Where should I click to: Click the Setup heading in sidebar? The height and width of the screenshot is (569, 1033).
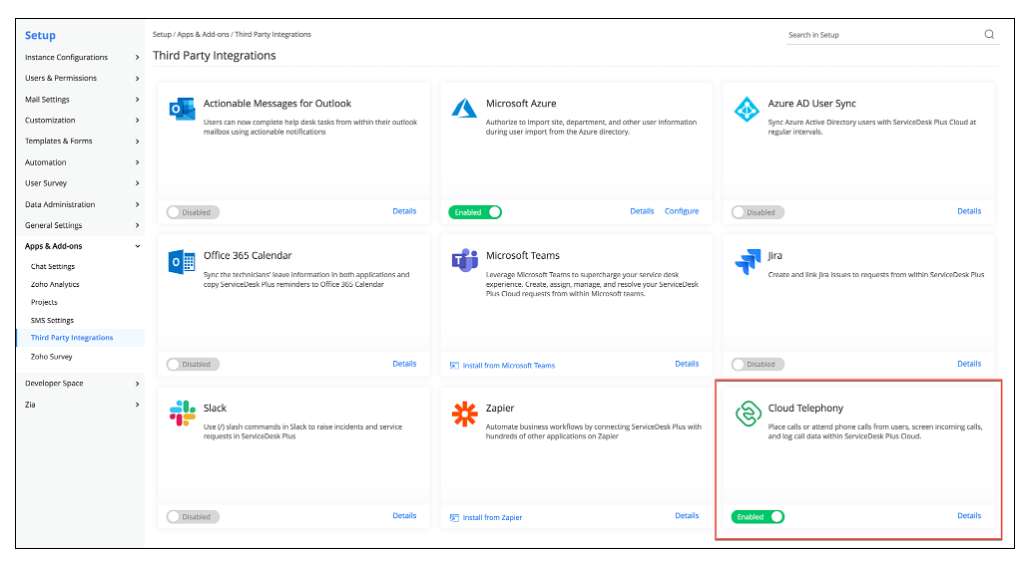pyautogui.click(x=40, y=36)
